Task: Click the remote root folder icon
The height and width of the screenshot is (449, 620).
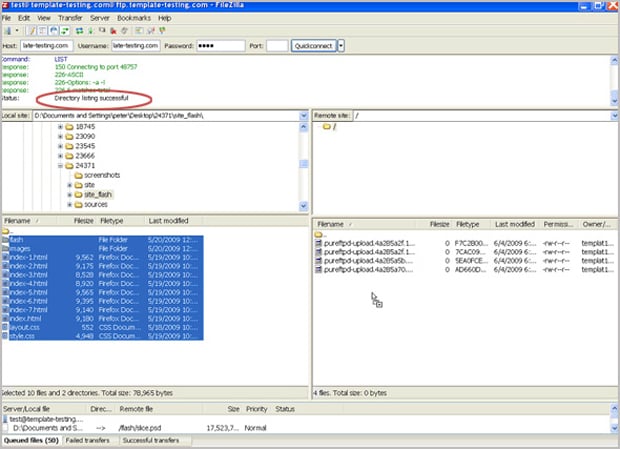Action: 325,128
